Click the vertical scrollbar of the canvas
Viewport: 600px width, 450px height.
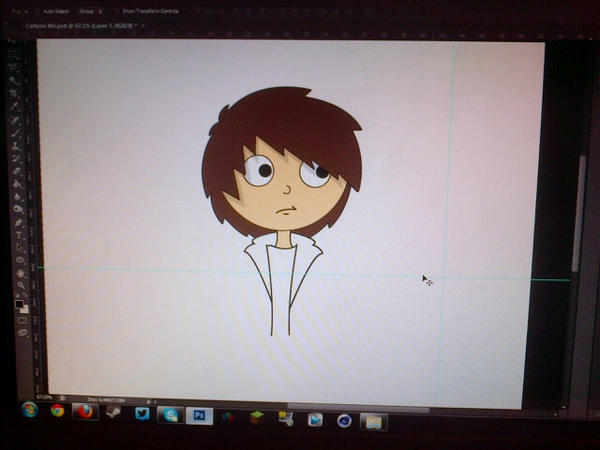pyautogui.click(x=580, y=214)
